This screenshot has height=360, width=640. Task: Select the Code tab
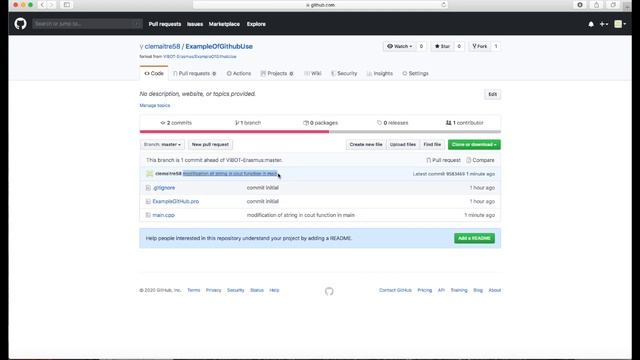(154, 73)
